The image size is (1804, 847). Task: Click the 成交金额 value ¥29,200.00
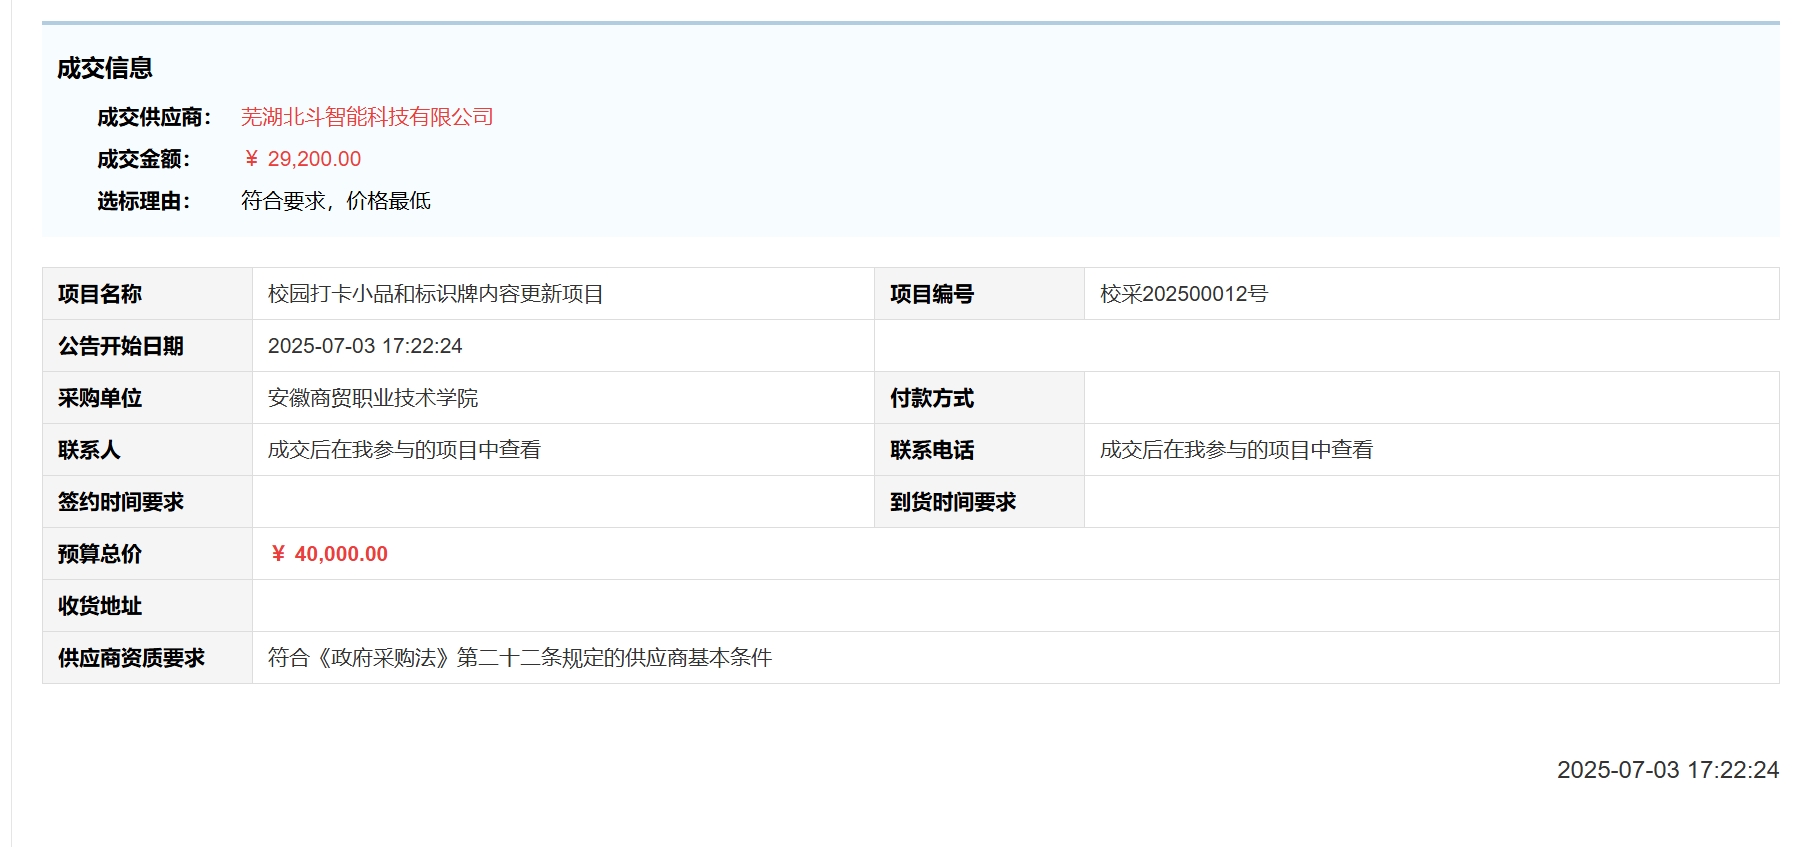pyautogui.click(x=302, y=159)
